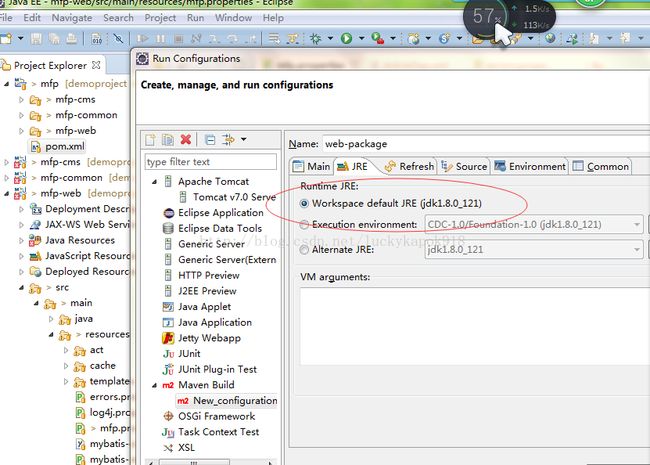Open the Alternate JRE combo box
Image resolution: width=650 pixels, height=465 pixels.
(534, 250)
